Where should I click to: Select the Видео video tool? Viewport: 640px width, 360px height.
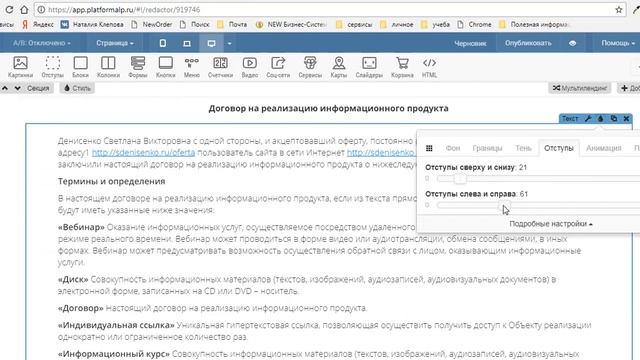click(249, 67)
